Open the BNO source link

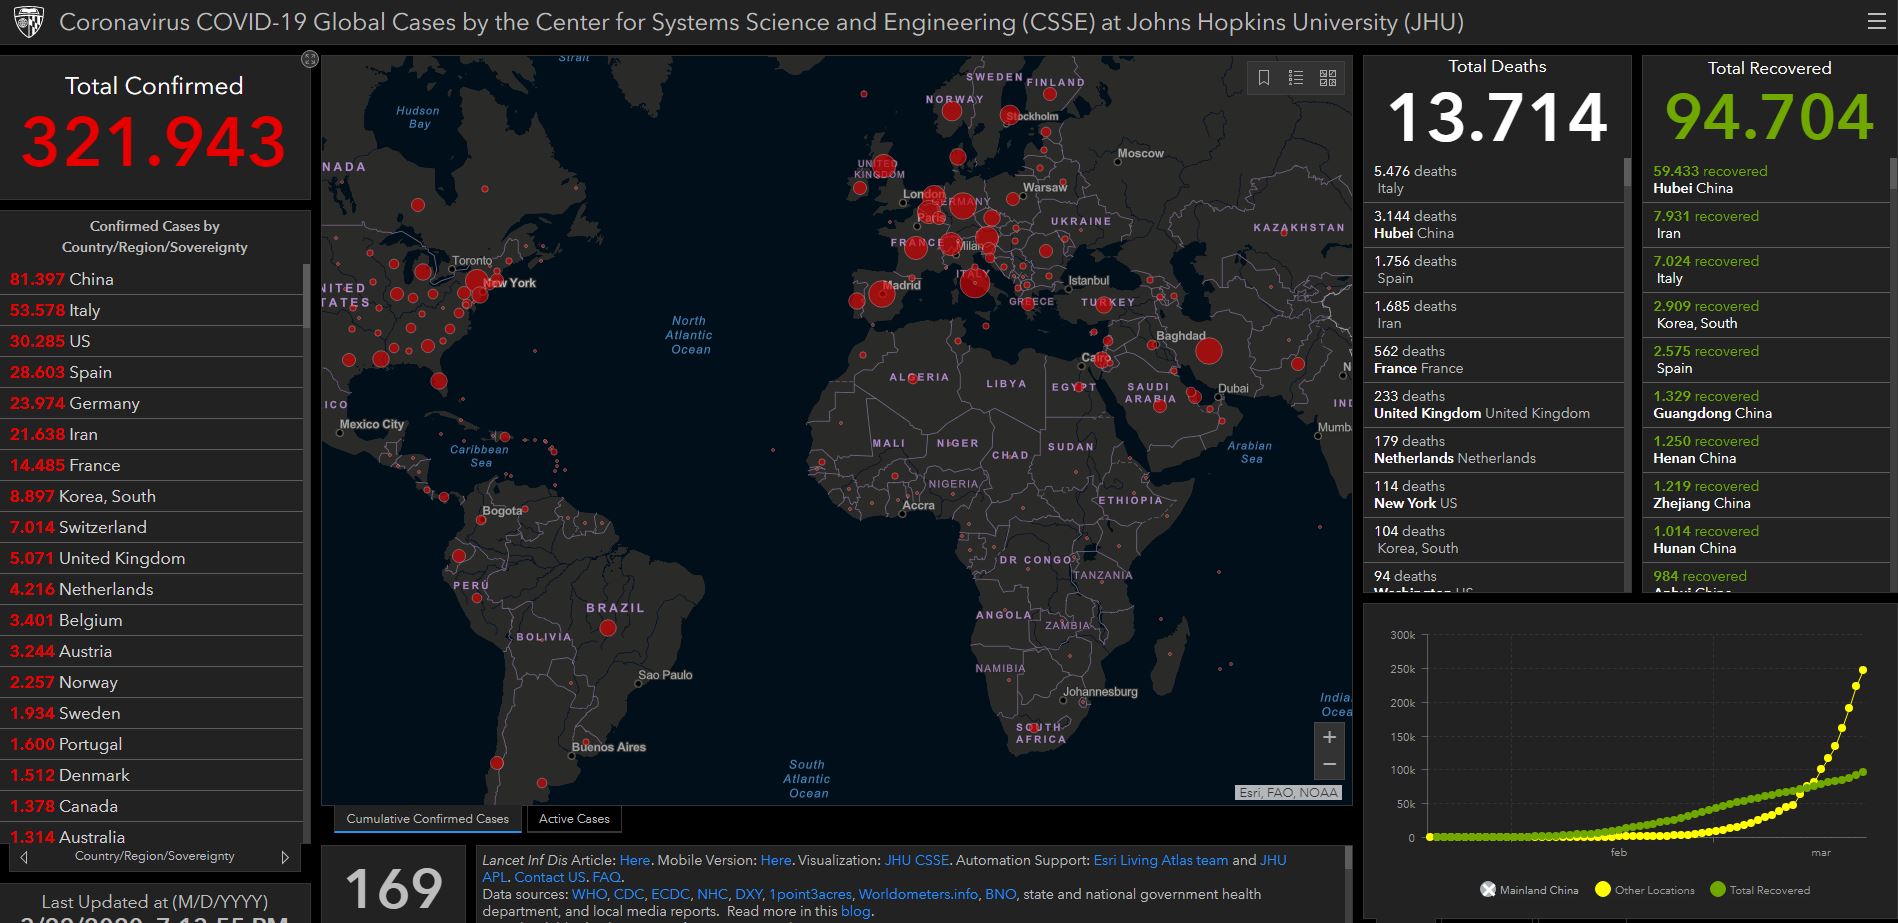pos(1000,894)
